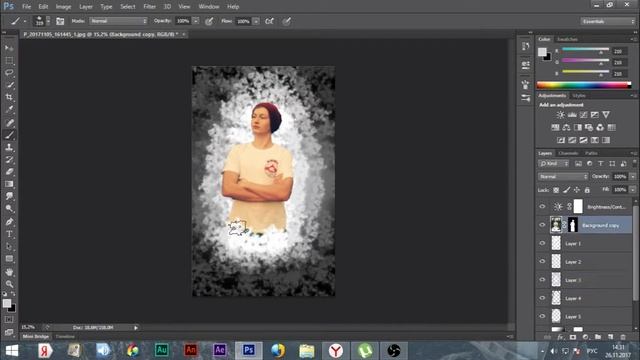Open the Brush panel toggle icon

(x=60, y=21)
